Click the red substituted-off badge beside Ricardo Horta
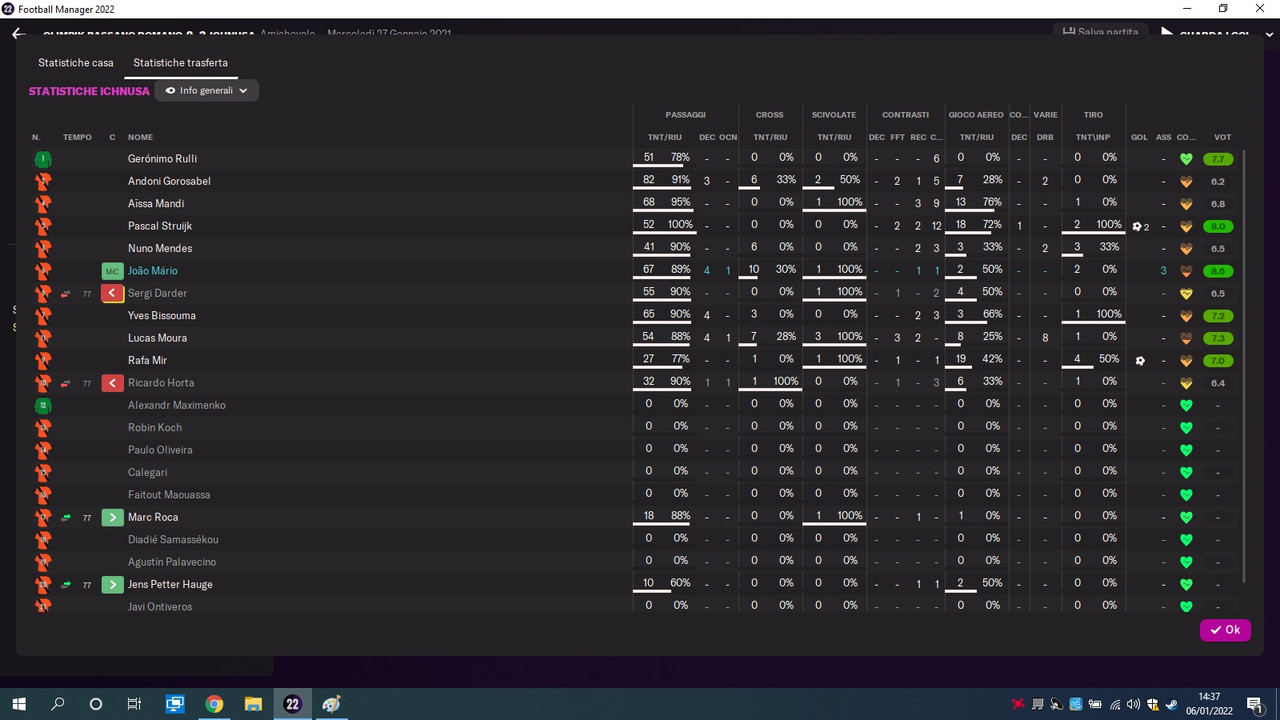The width and height of the screenshot is (1280, 720). coord(112,383)
